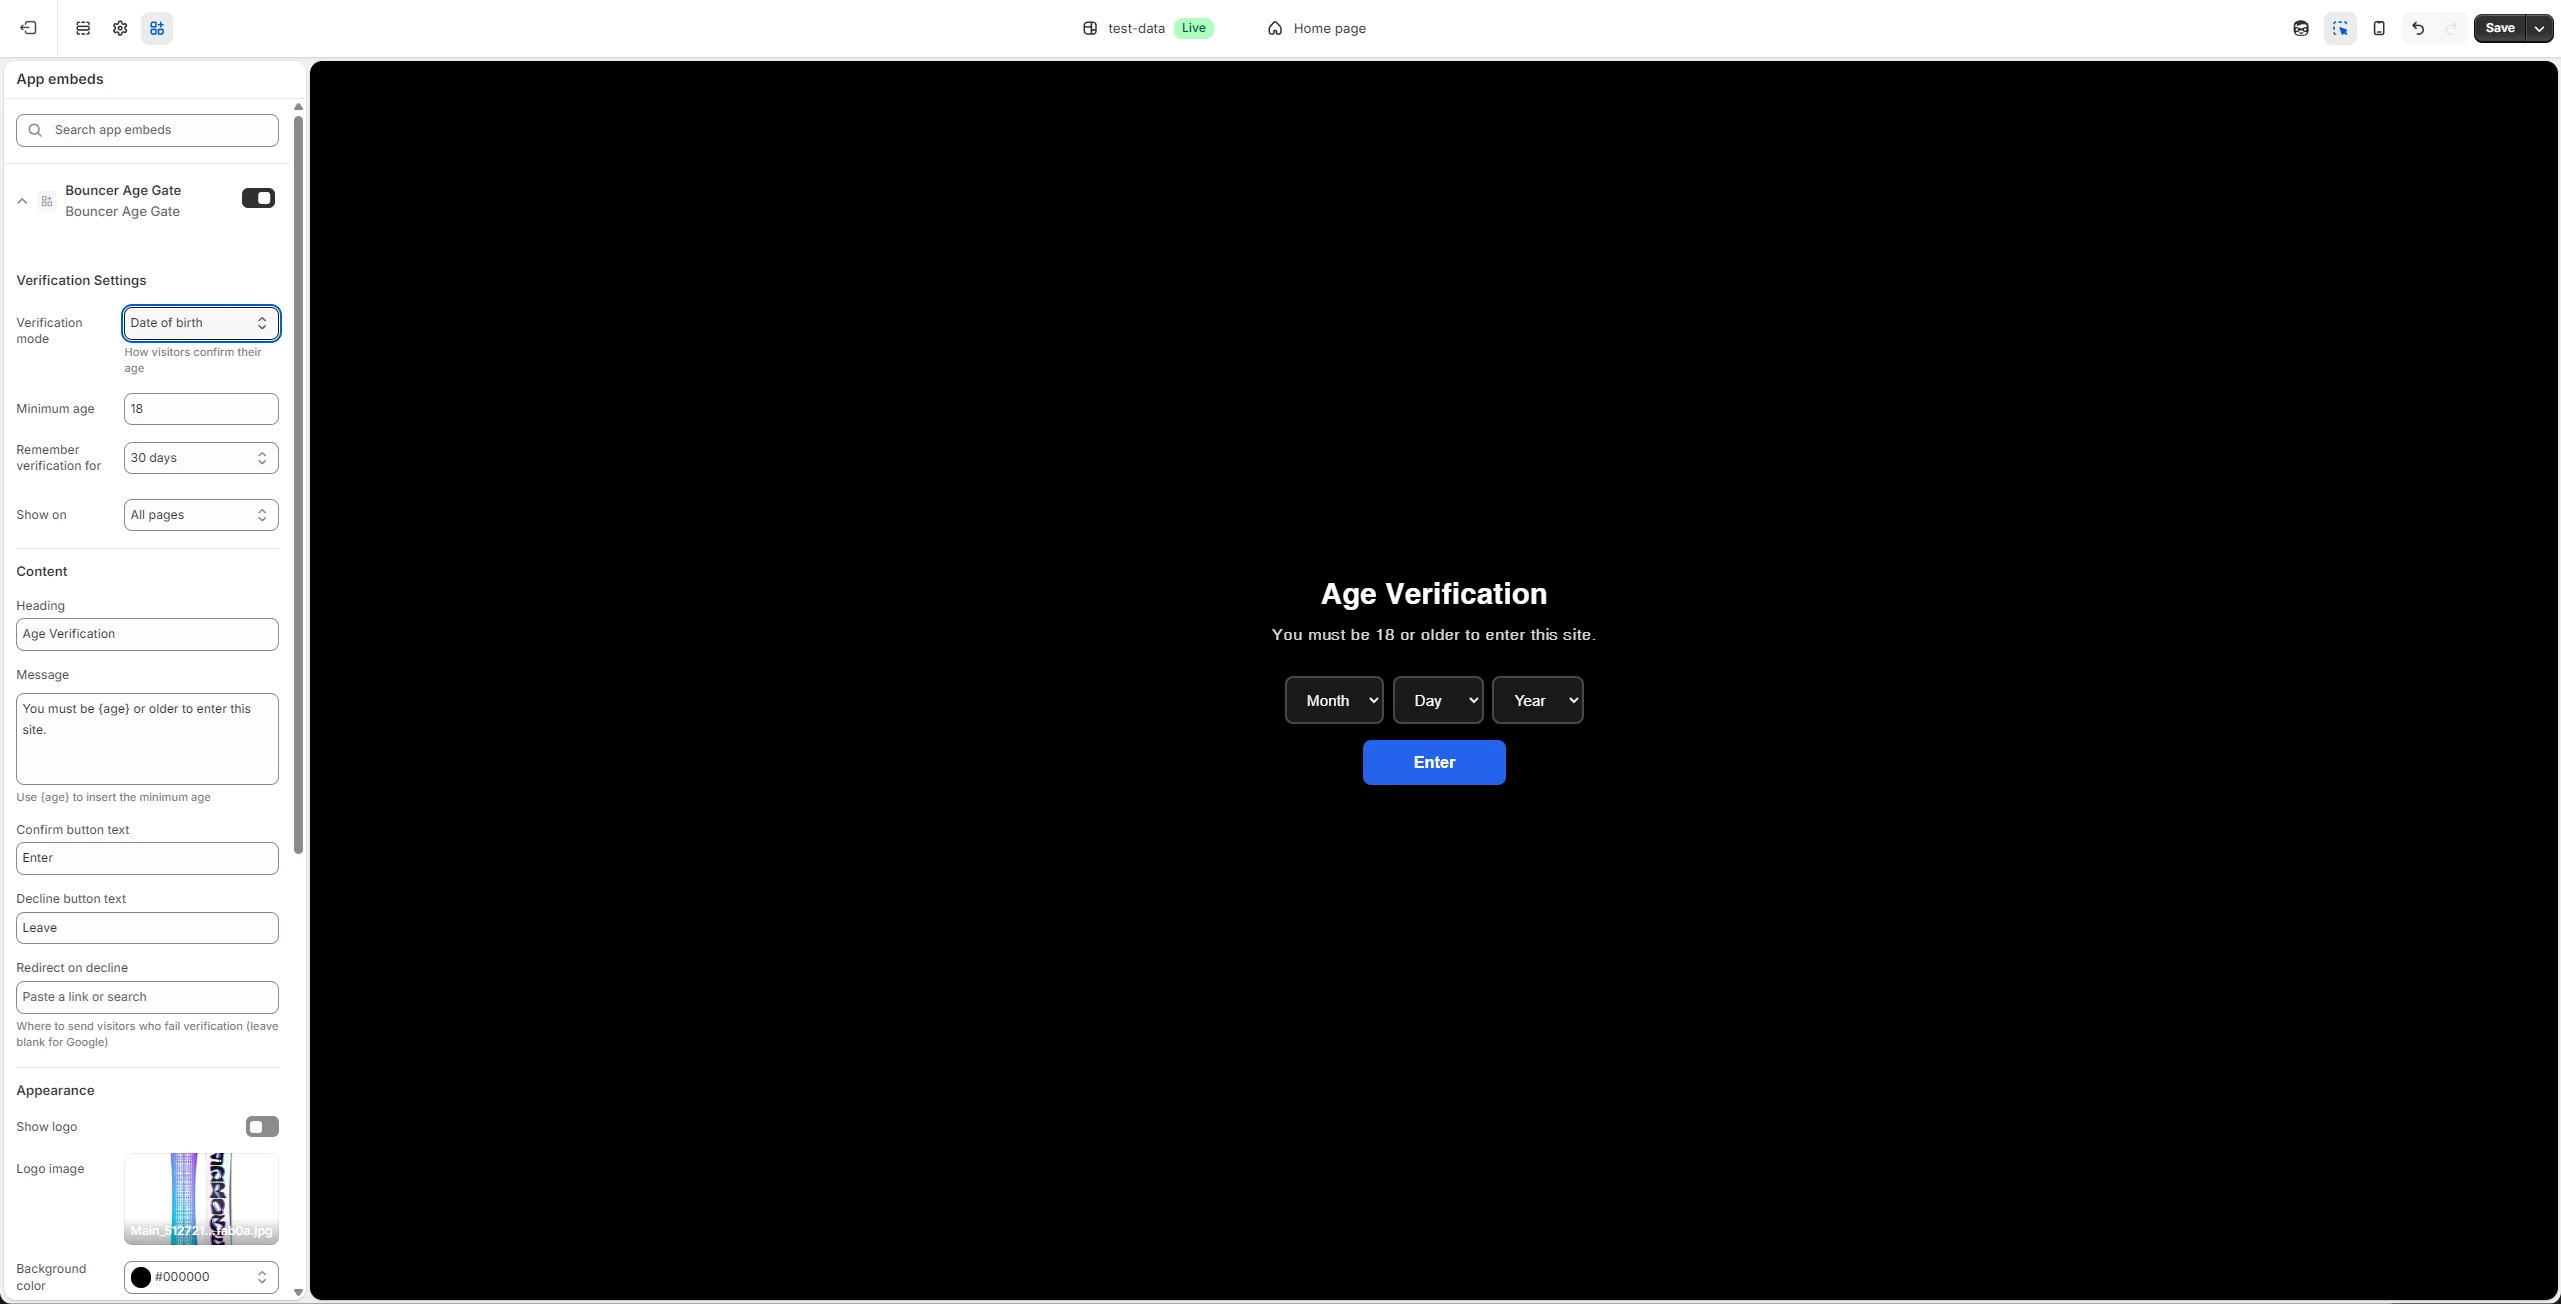Image resolution: width=2561 pixels, height=1304 pixels.
Task: Click the blue Enter button
Action: click(x=1434, y=762)
